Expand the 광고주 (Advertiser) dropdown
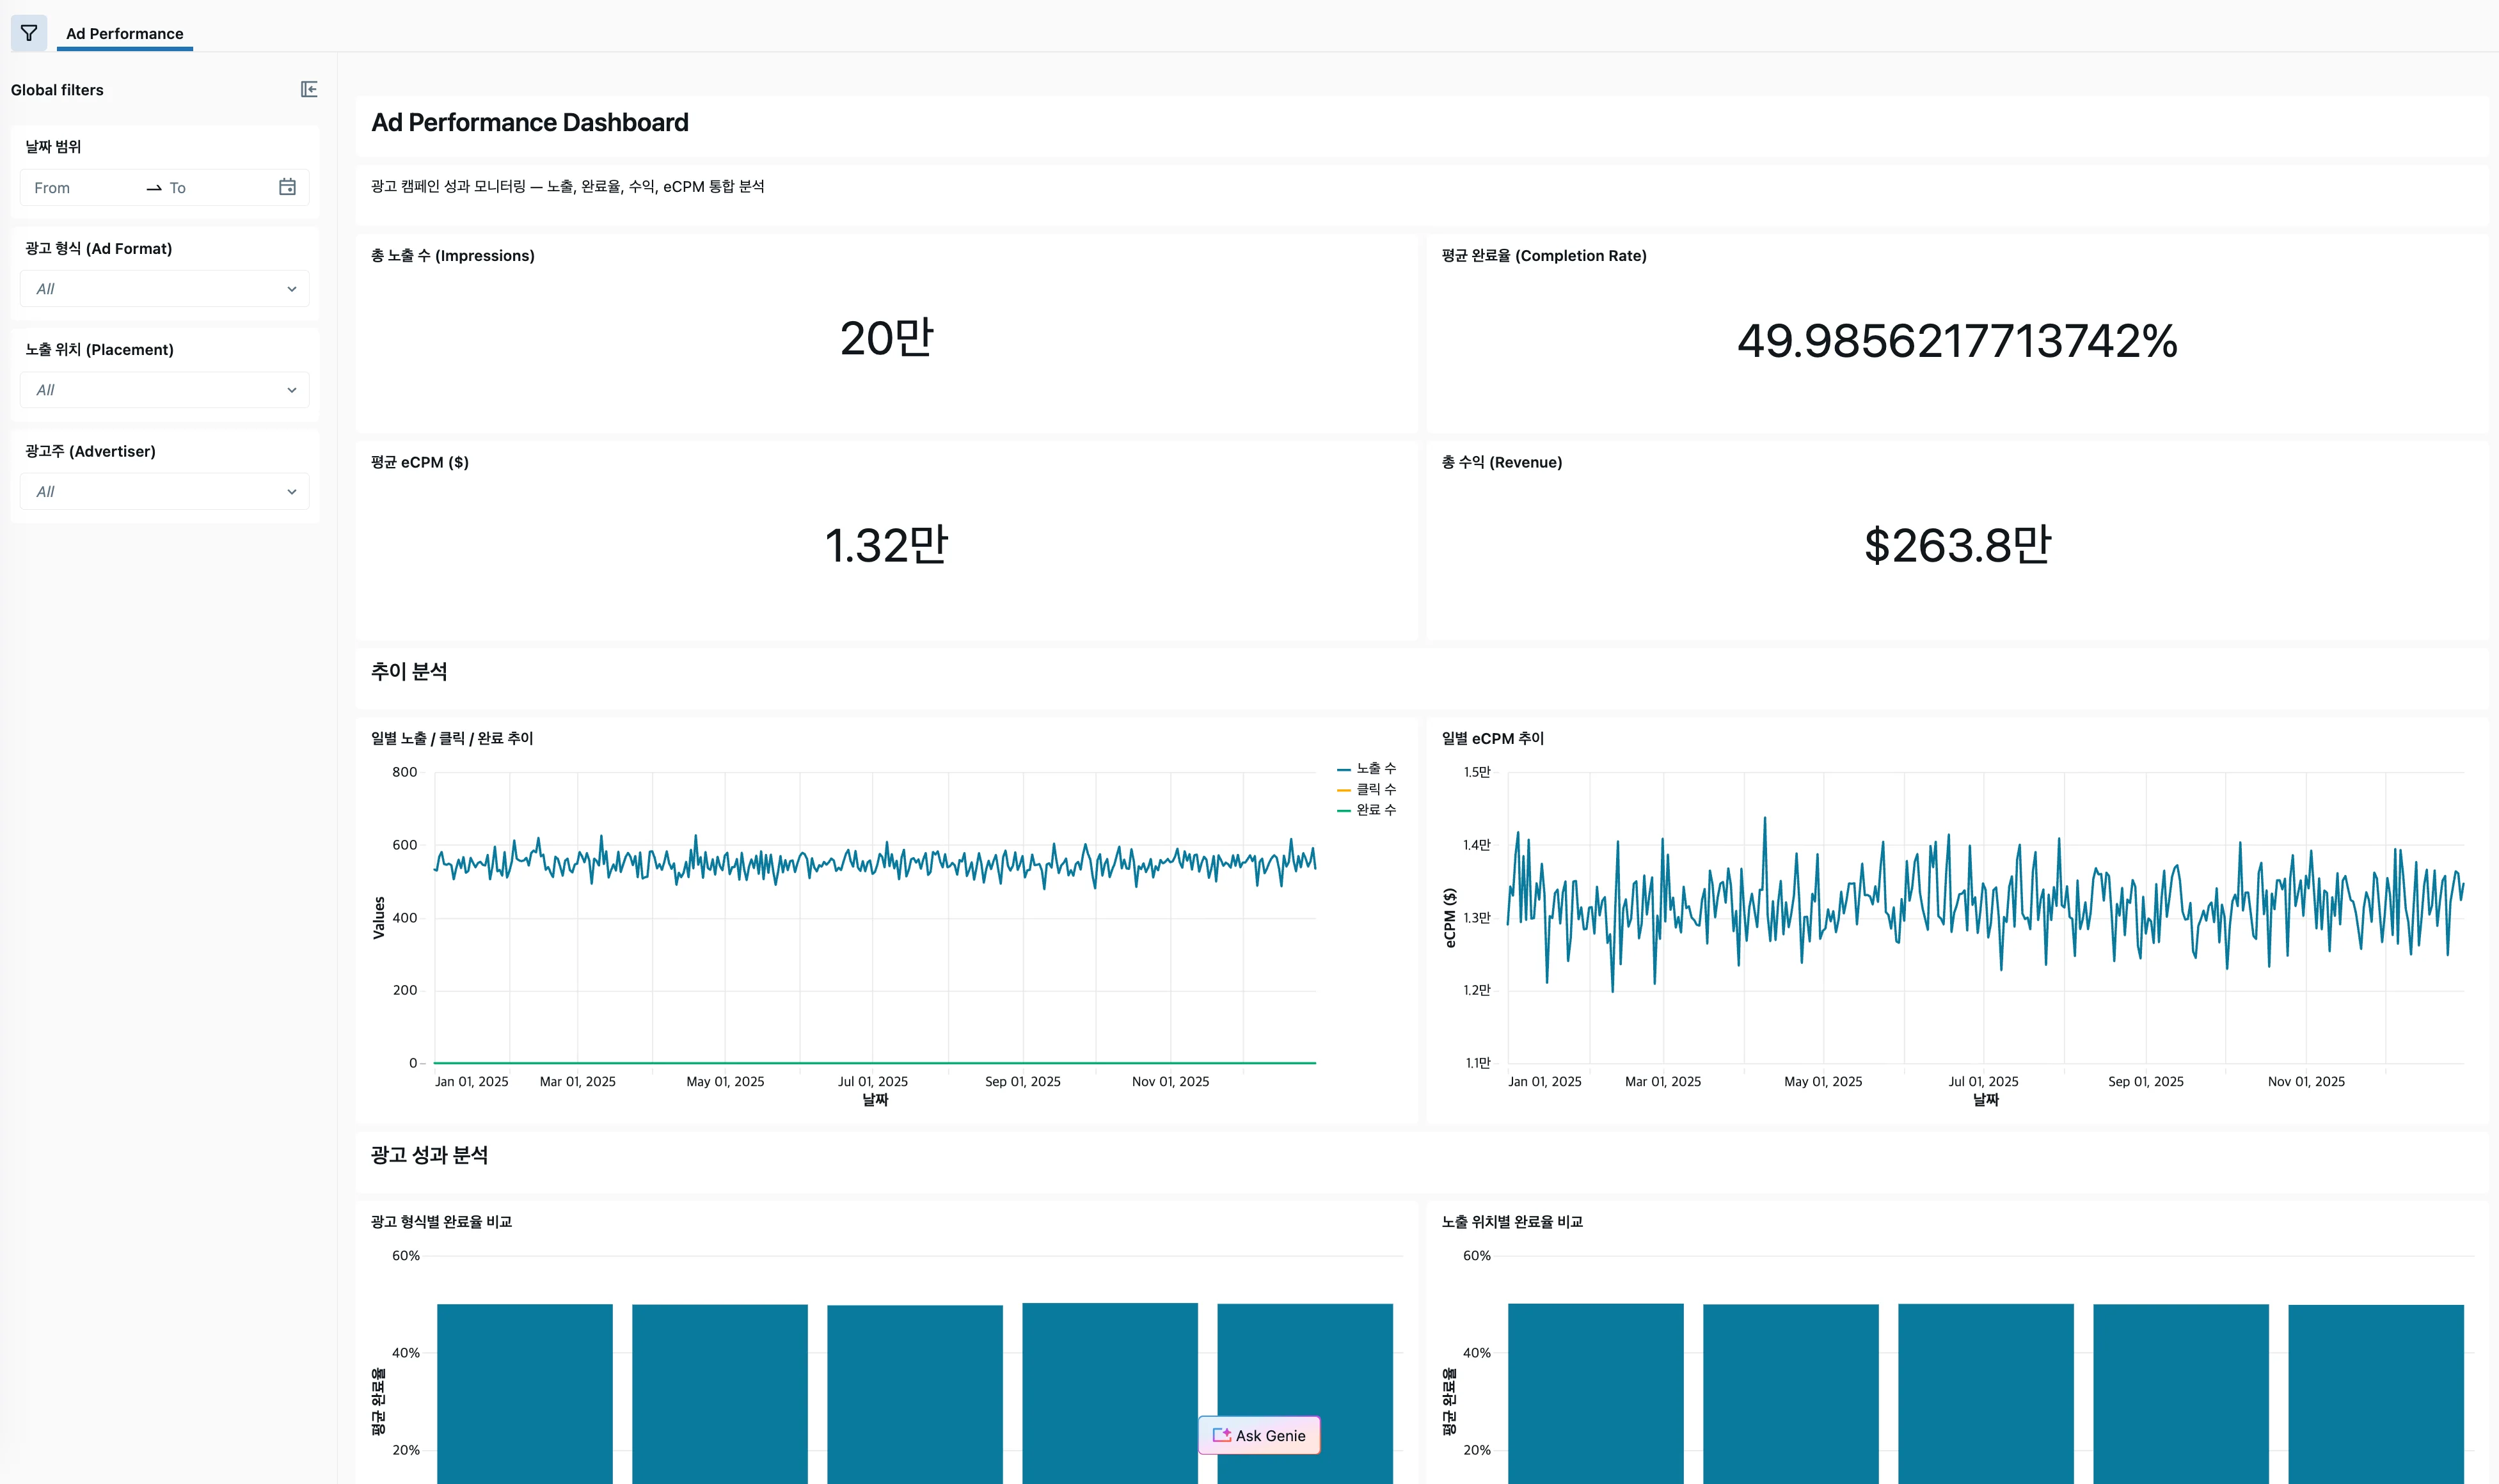The height and width of the screenshot is (1484, 2499). pyautogui.click(x=165, y=492)
